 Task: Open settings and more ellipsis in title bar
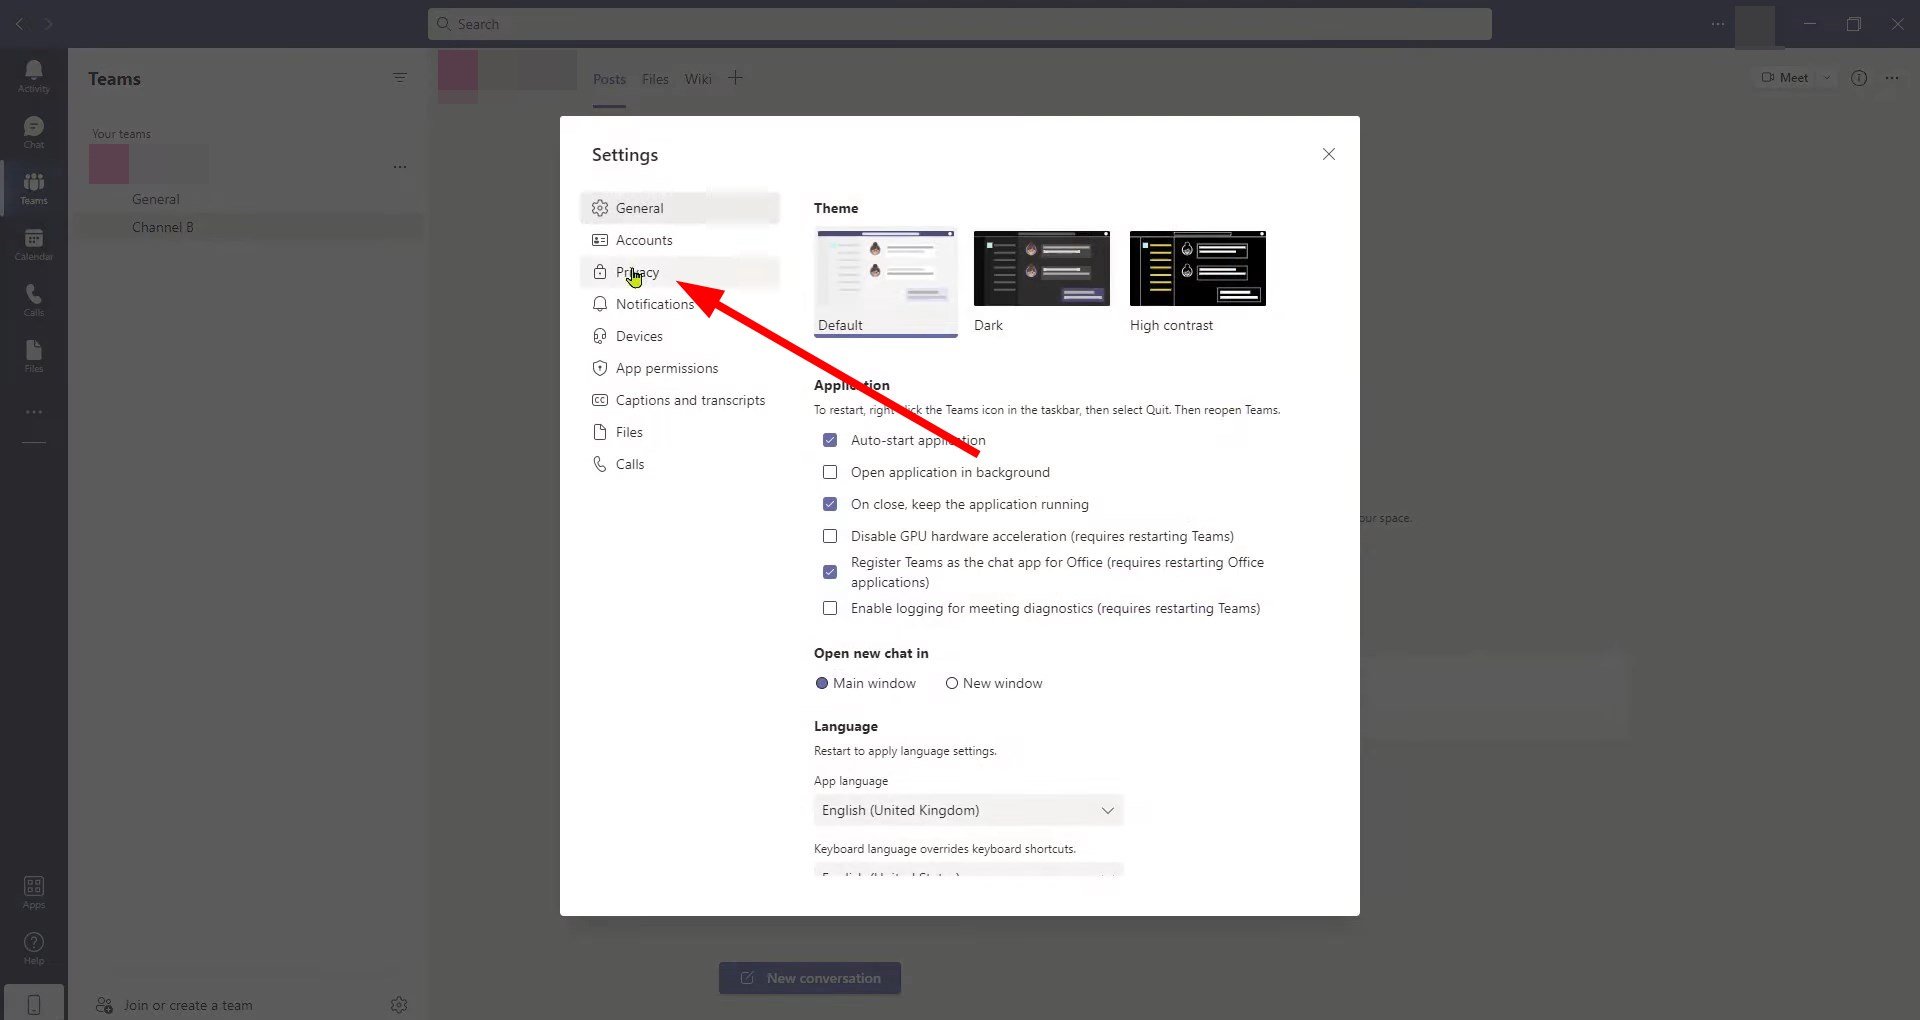point(1718,24)
